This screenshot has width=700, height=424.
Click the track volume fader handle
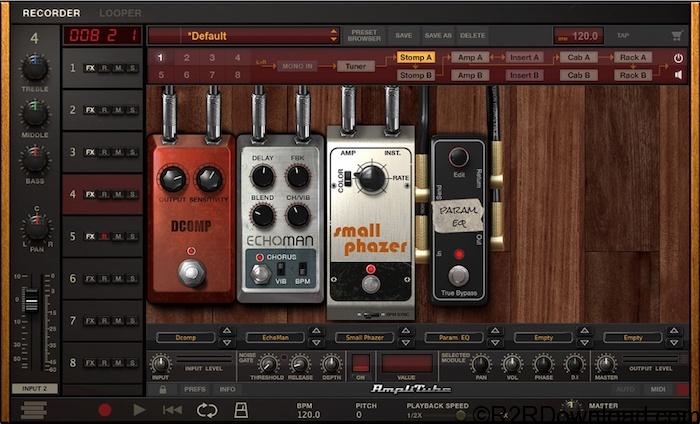(31, 300)
